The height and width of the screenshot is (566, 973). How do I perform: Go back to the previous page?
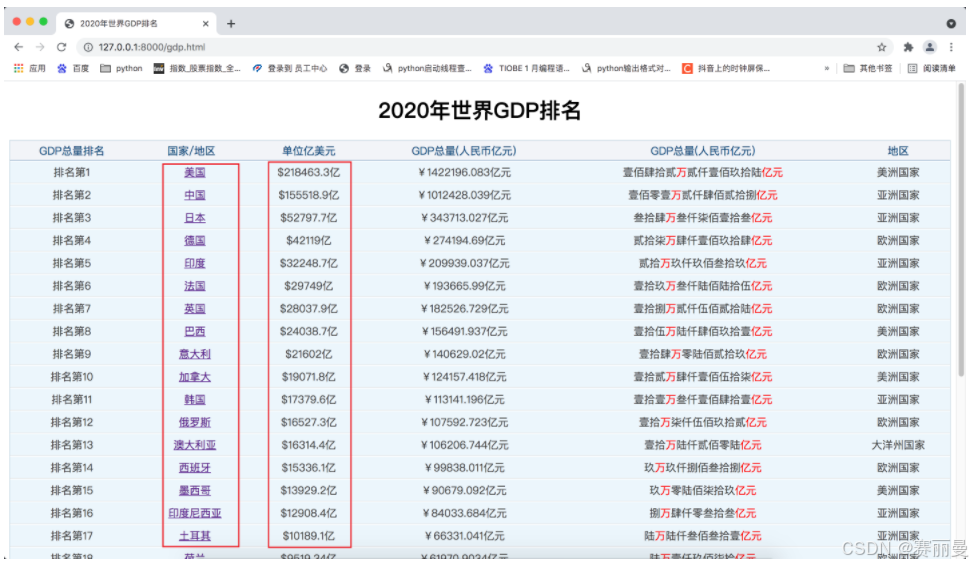coord(19,47)
